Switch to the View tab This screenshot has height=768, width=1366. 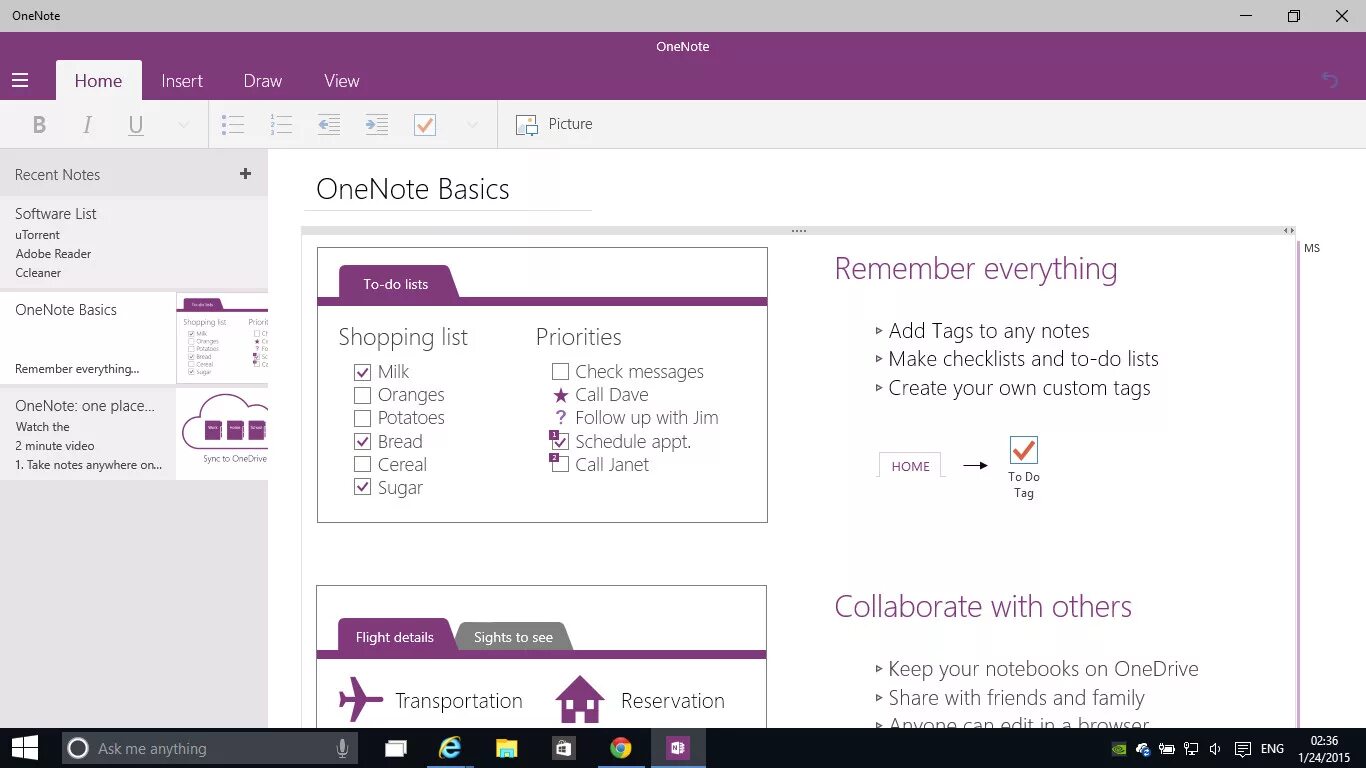point(342,81)
